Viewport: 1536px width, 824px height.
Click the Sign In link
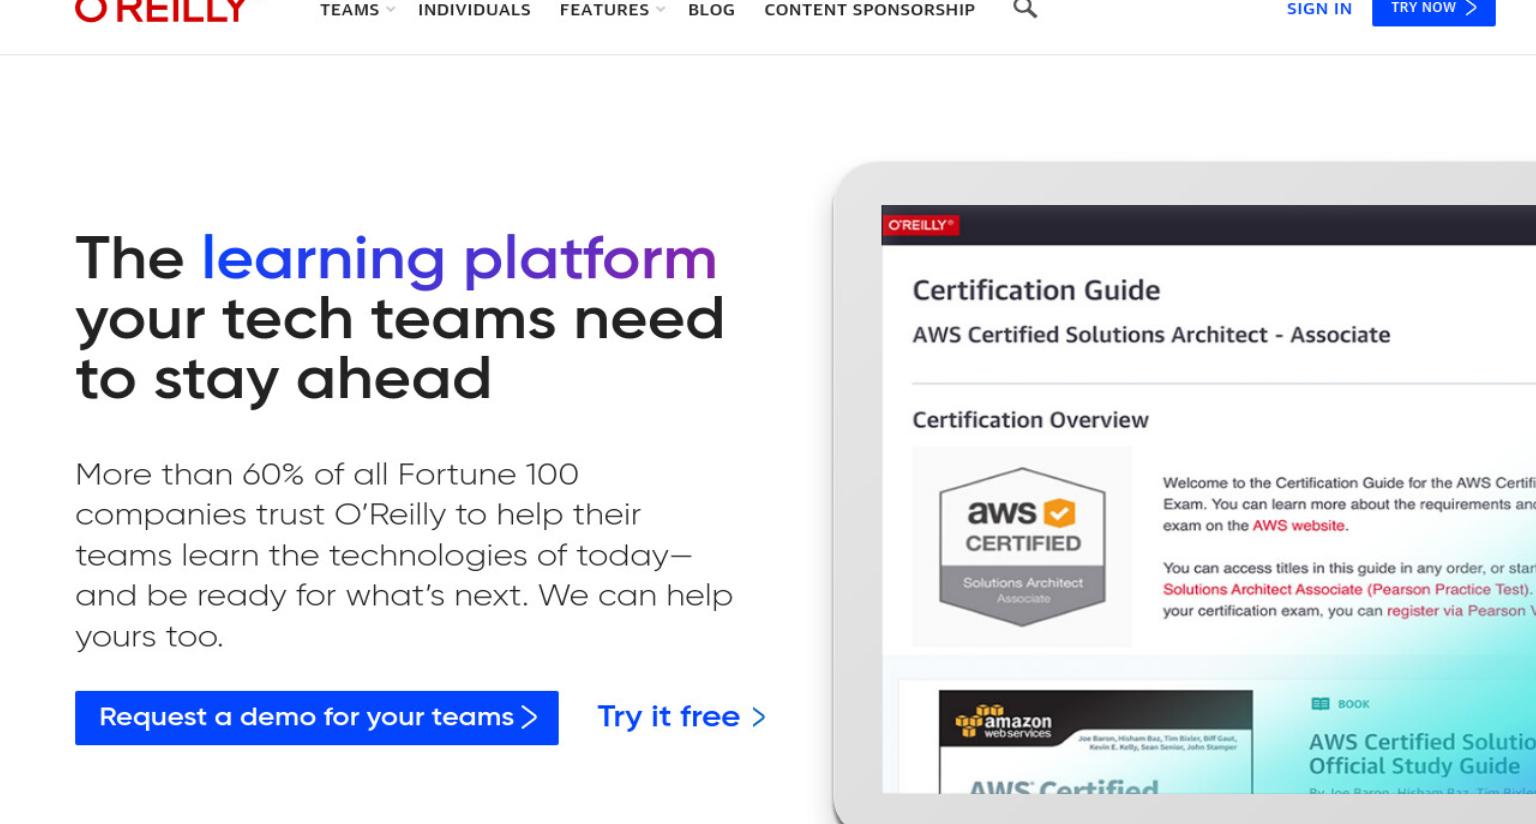(x=1319, y=9)
